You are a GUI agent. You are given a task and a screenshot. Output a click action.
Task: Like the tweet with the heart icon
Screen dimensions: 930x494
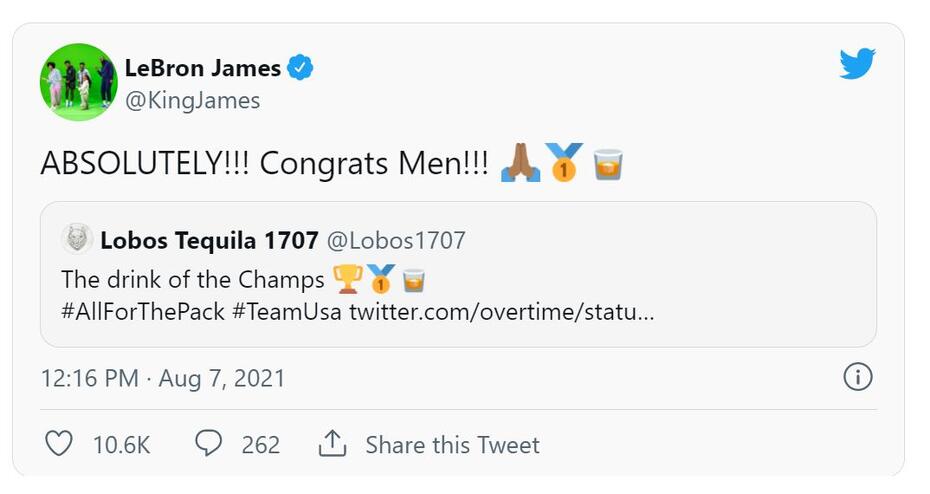point(60,443)
